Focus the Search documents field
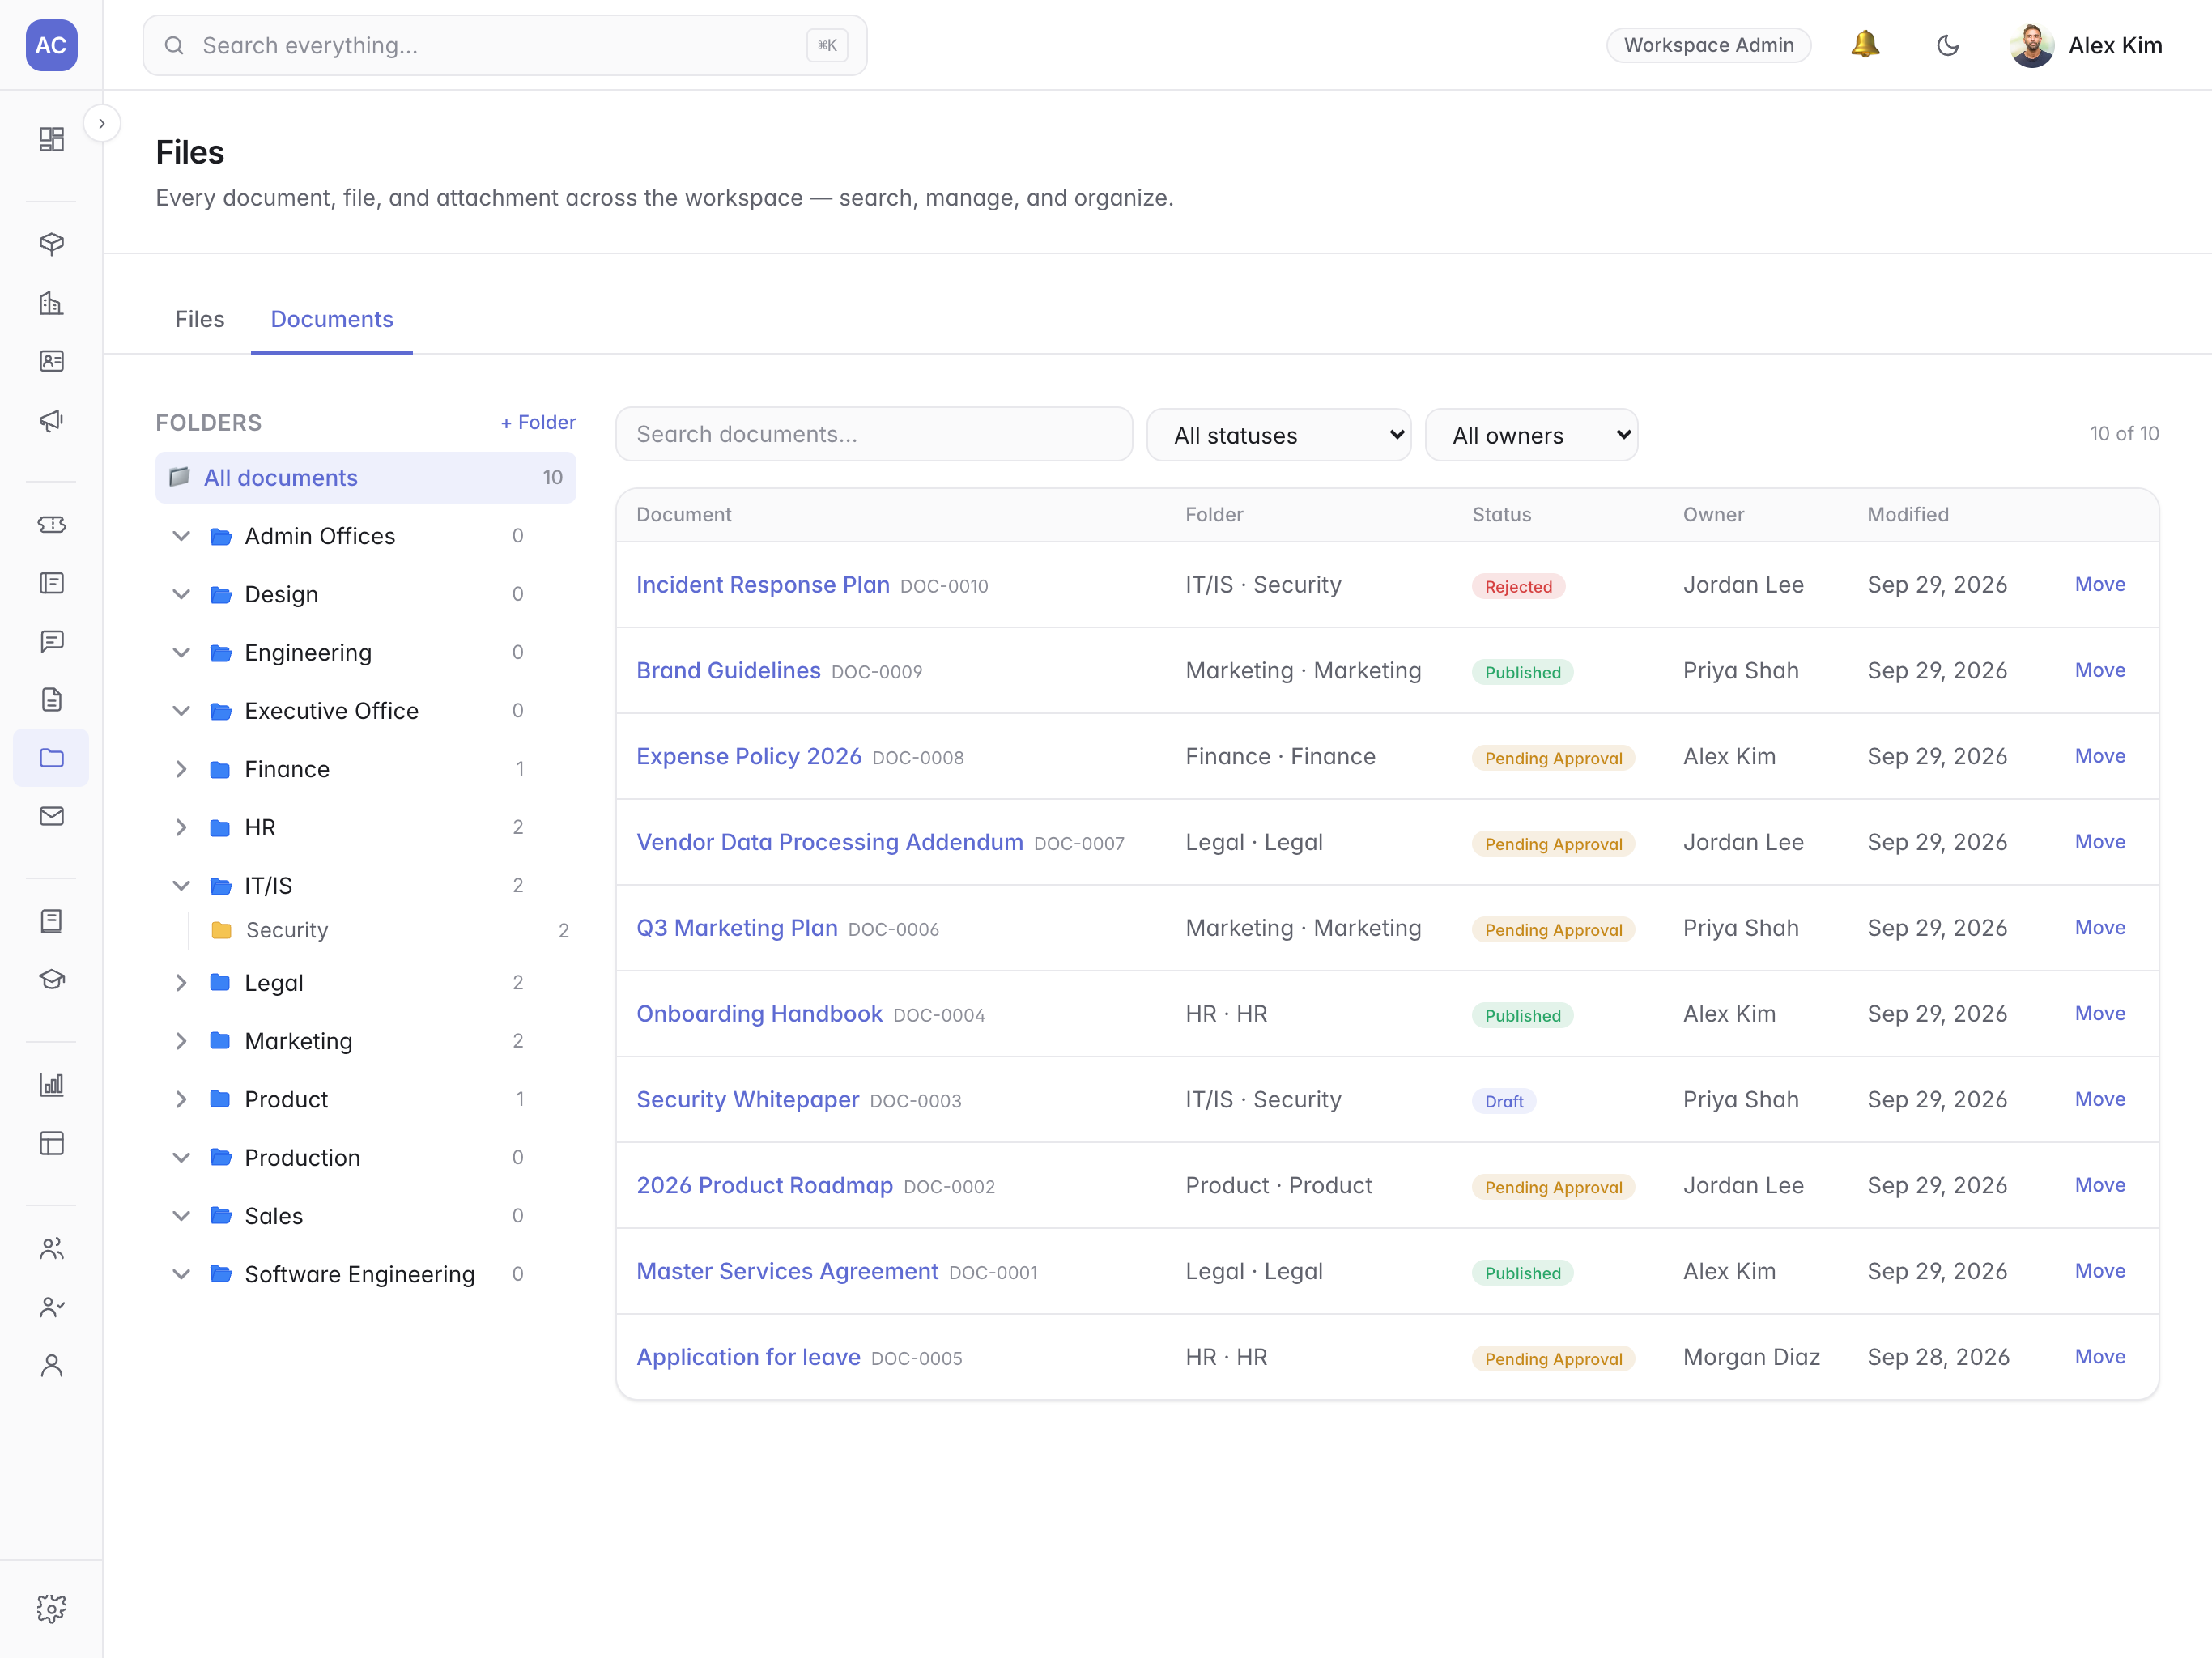The height and width of the screenshot is (1658, 2212). 874,434
